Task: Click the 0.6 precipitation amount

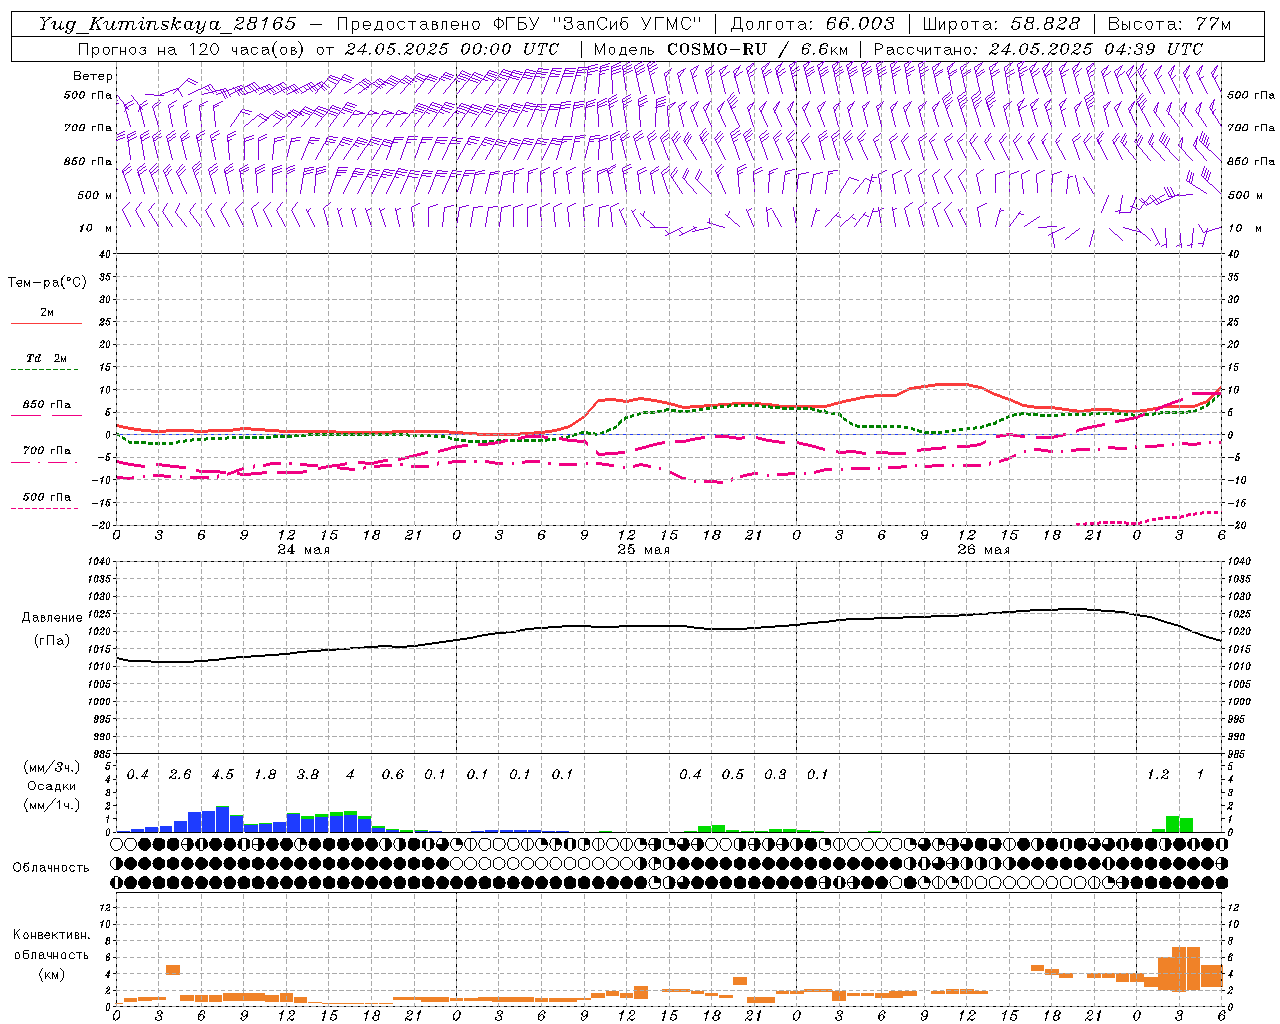Action: pos(393,775)
